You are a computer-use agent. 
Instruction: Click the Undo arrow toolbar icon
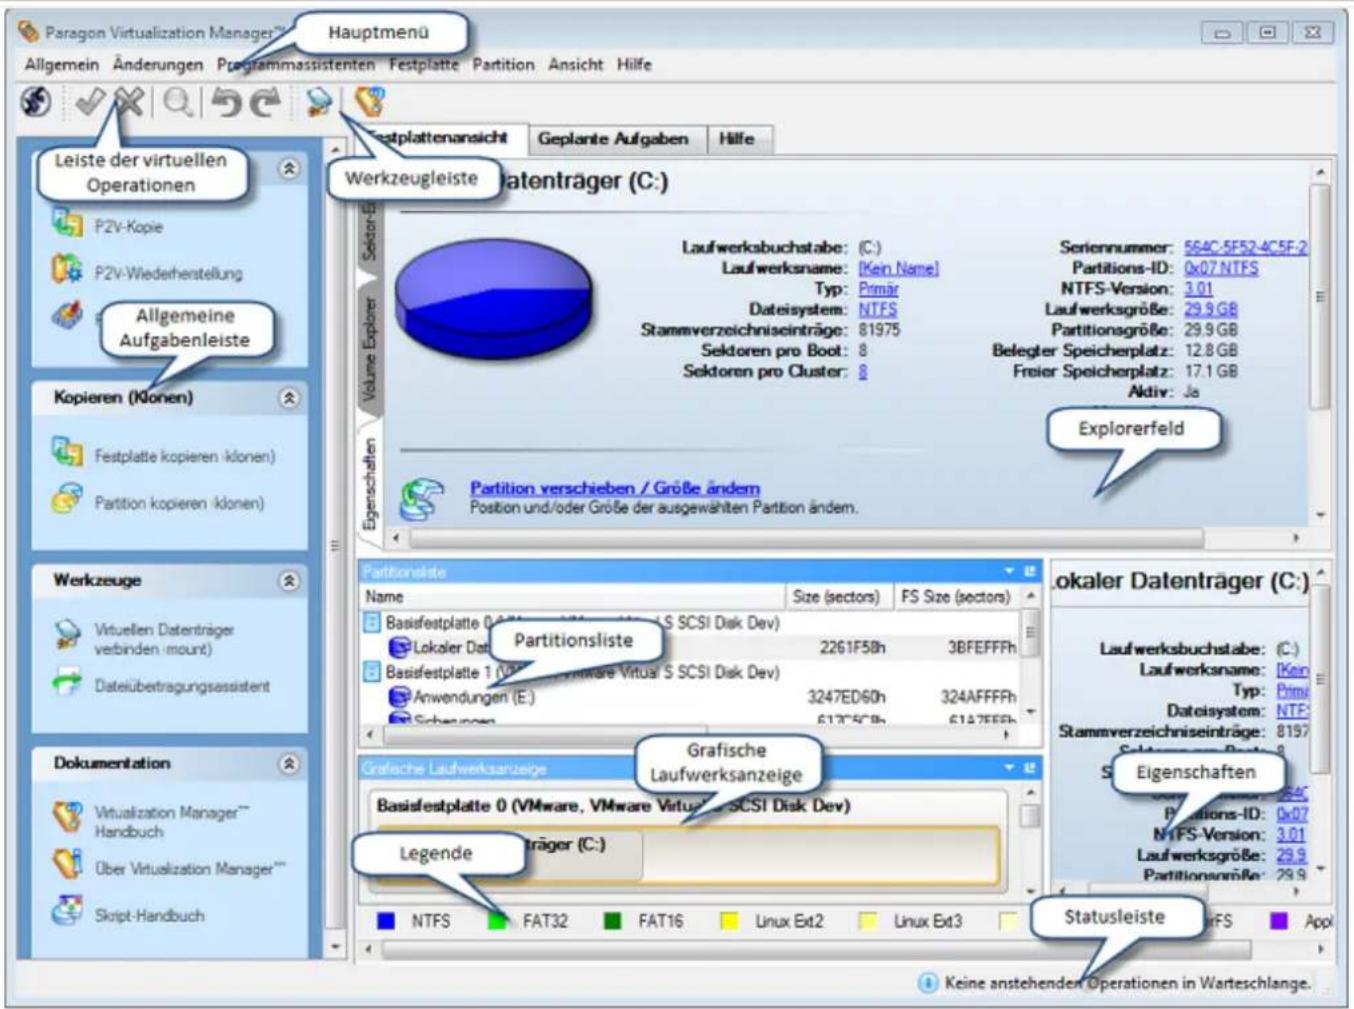227,102
